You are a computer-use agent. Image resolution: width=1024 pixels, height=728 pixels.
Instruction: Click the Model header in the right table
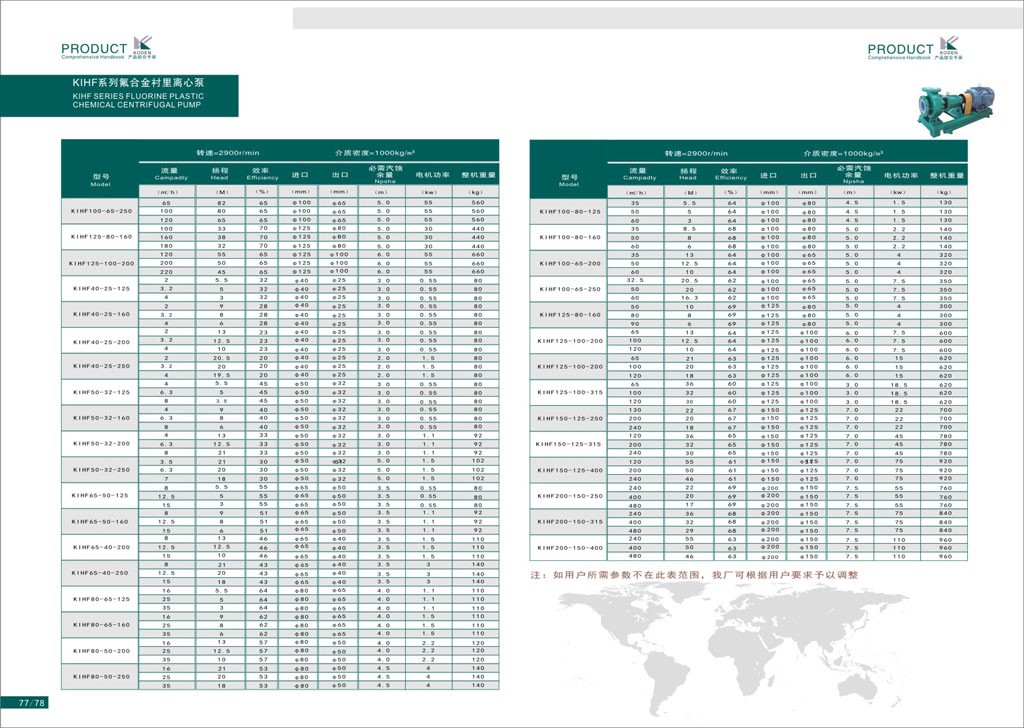(x=568, y=180)
